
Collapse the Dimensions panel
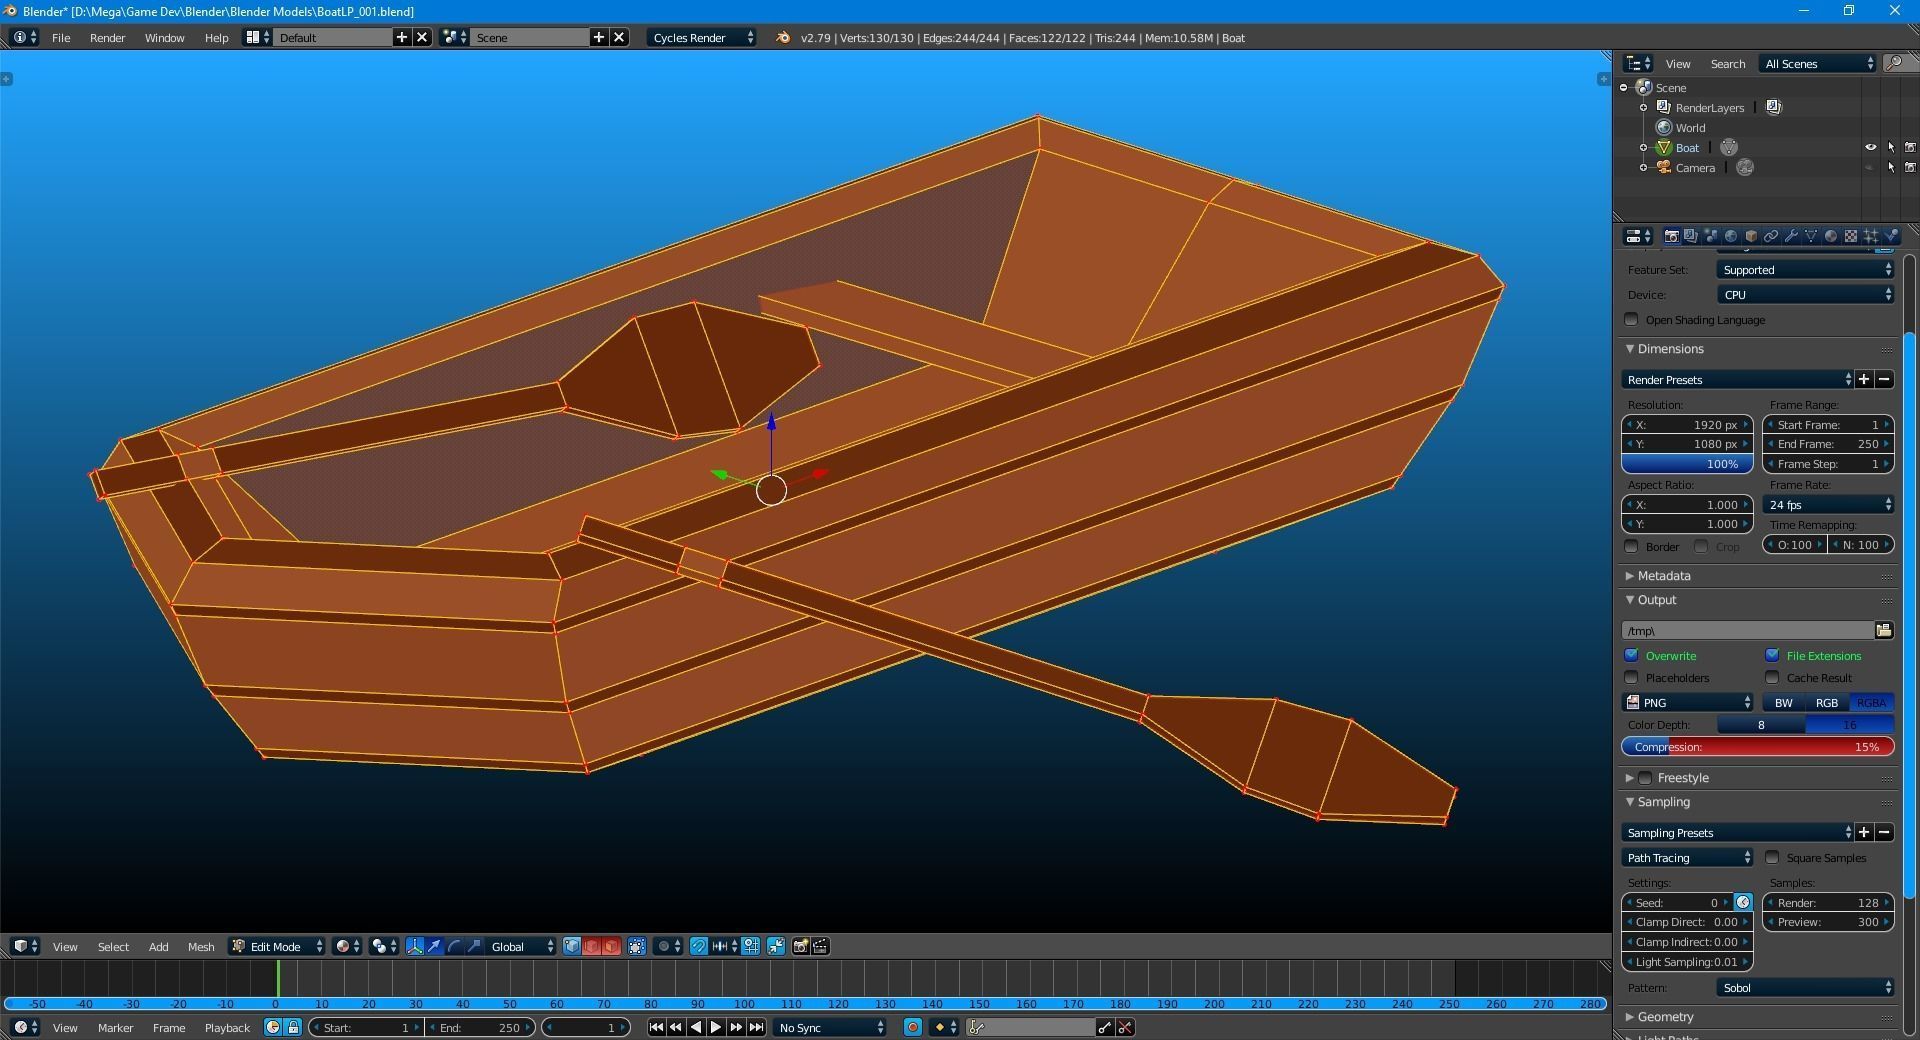coord(1630,349)
